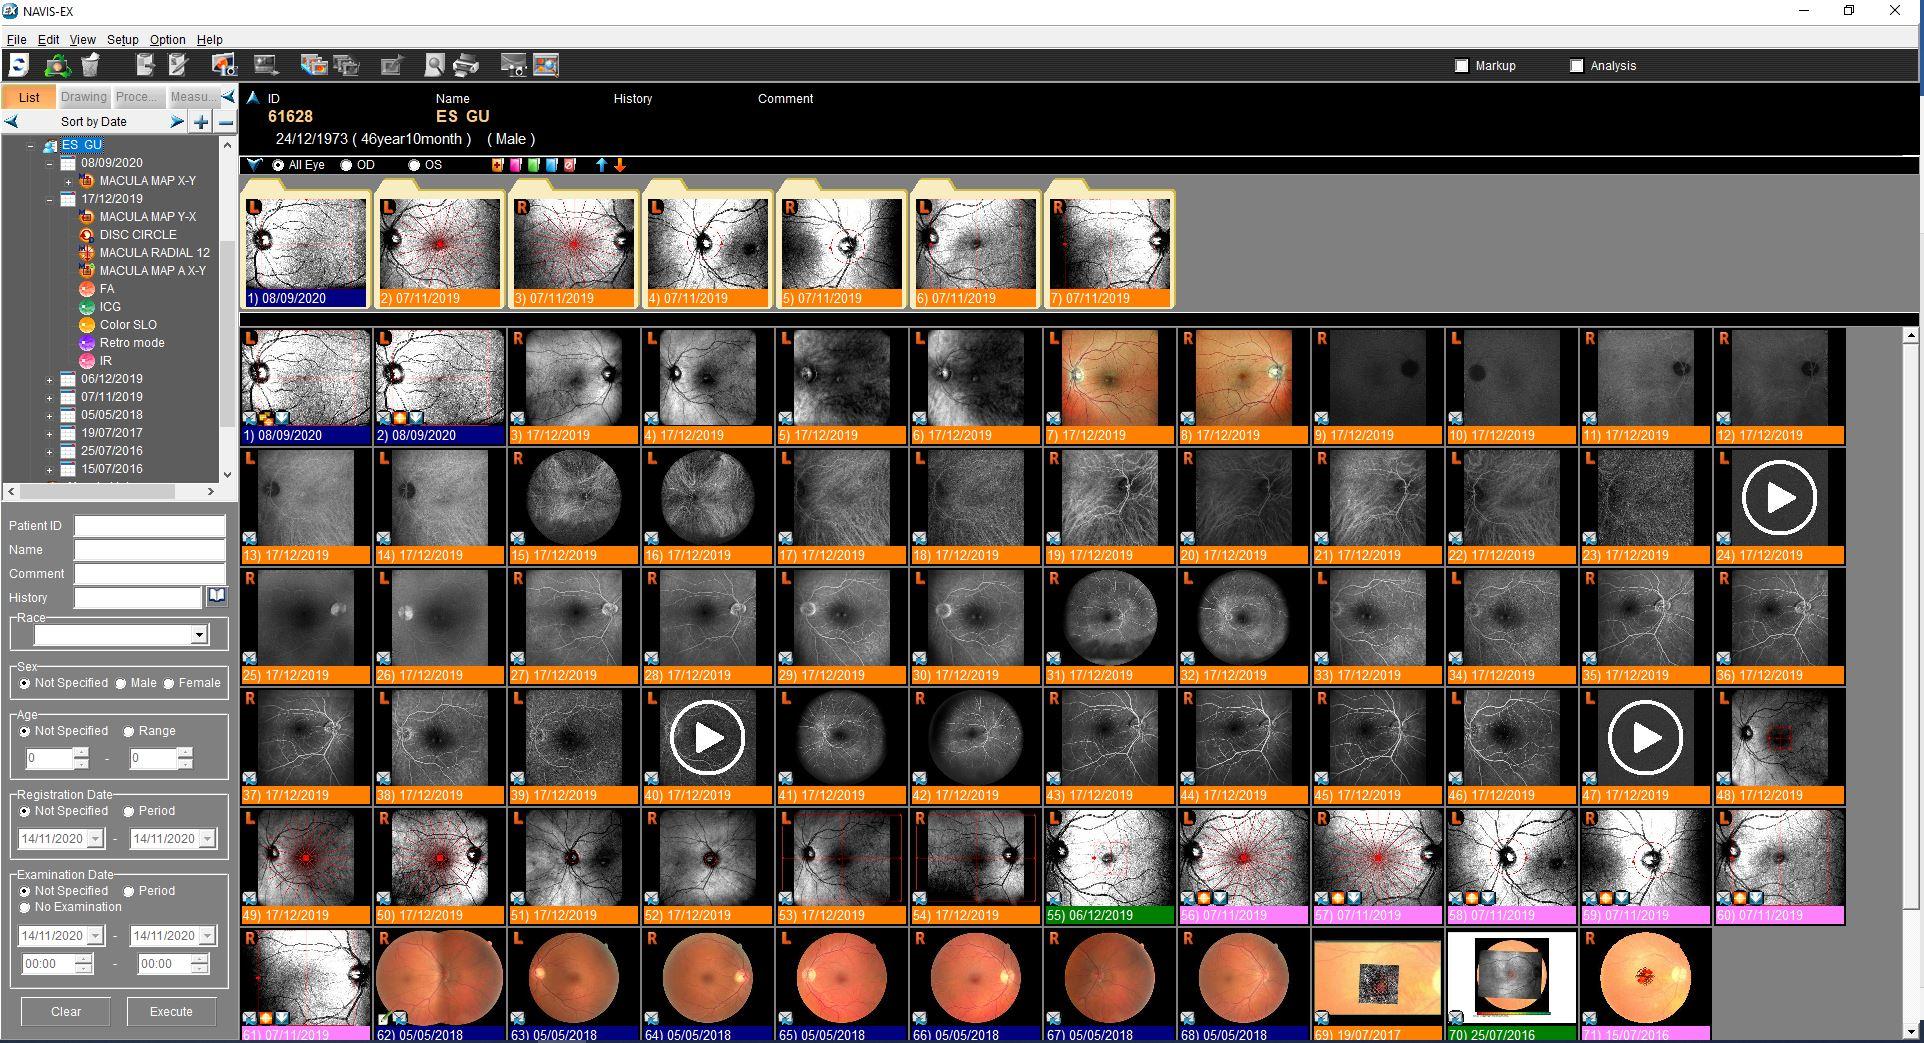Image resolution: width=1924 pixels, height=1043 pixels.
Task: Switch to the Drawing tab
Action: [83, 97]
